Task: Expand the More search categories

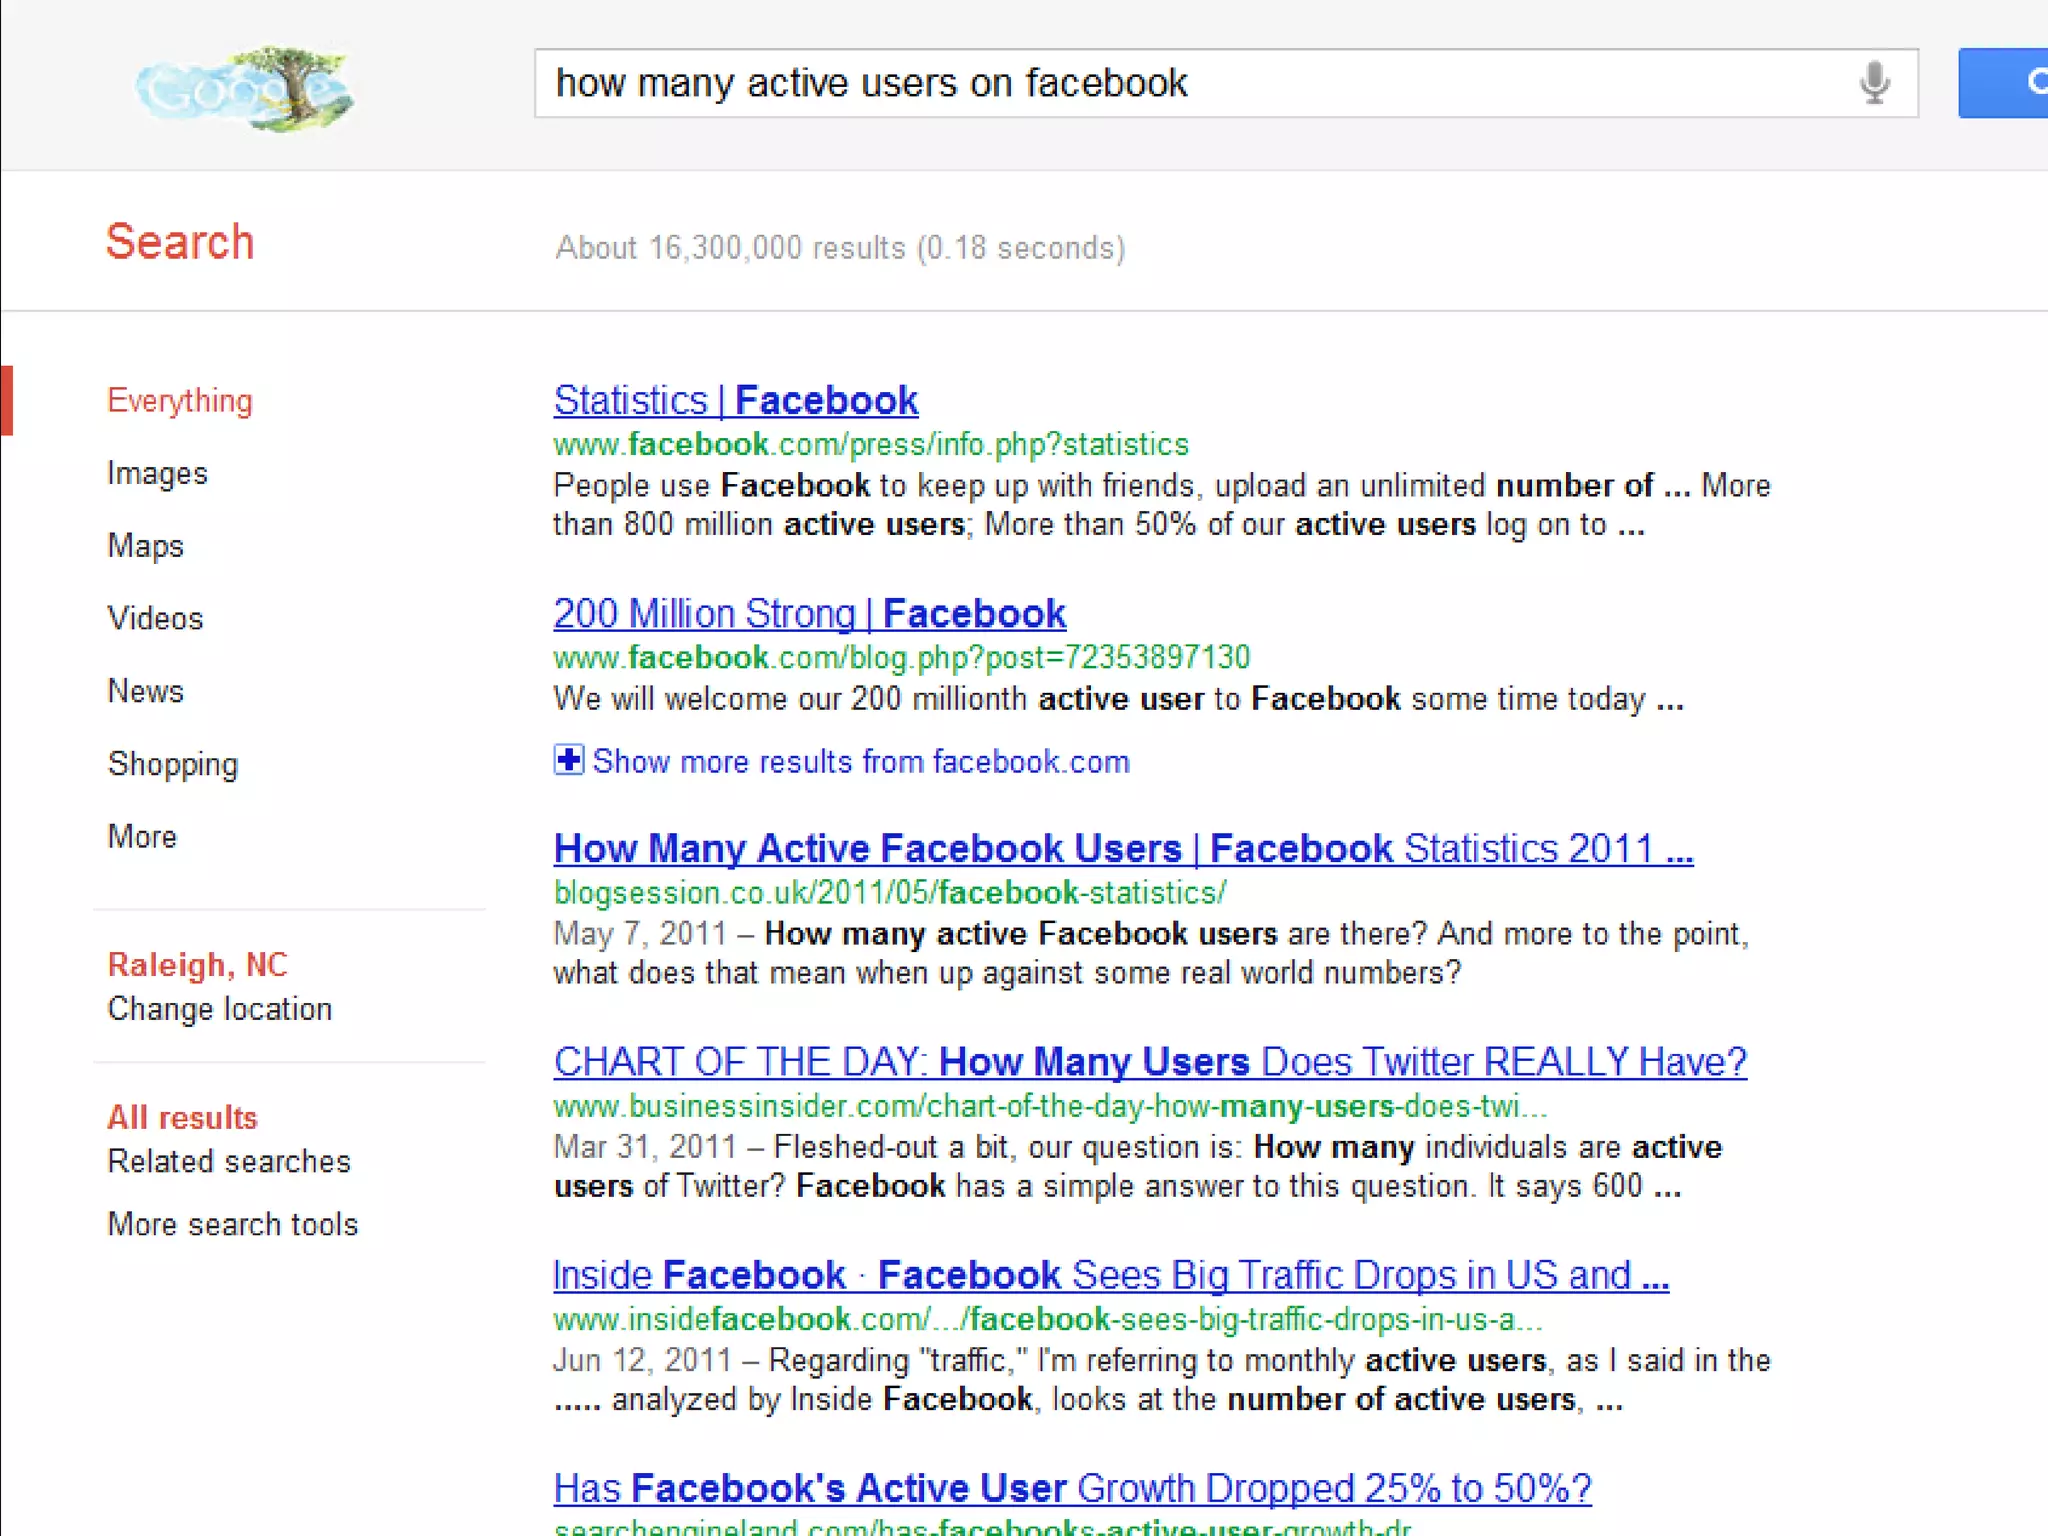Action: [142, 837]
